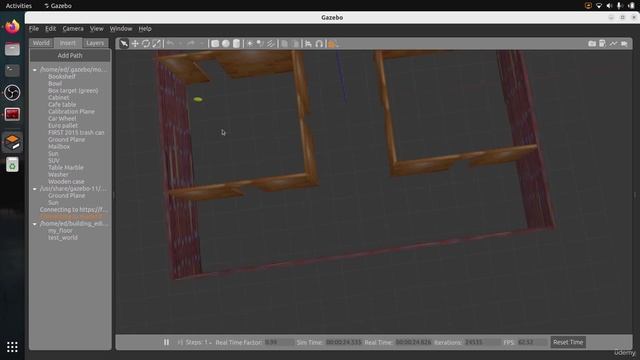
Task: Select the Washer model
Action: pyautogui.click(x=58, y=174)
